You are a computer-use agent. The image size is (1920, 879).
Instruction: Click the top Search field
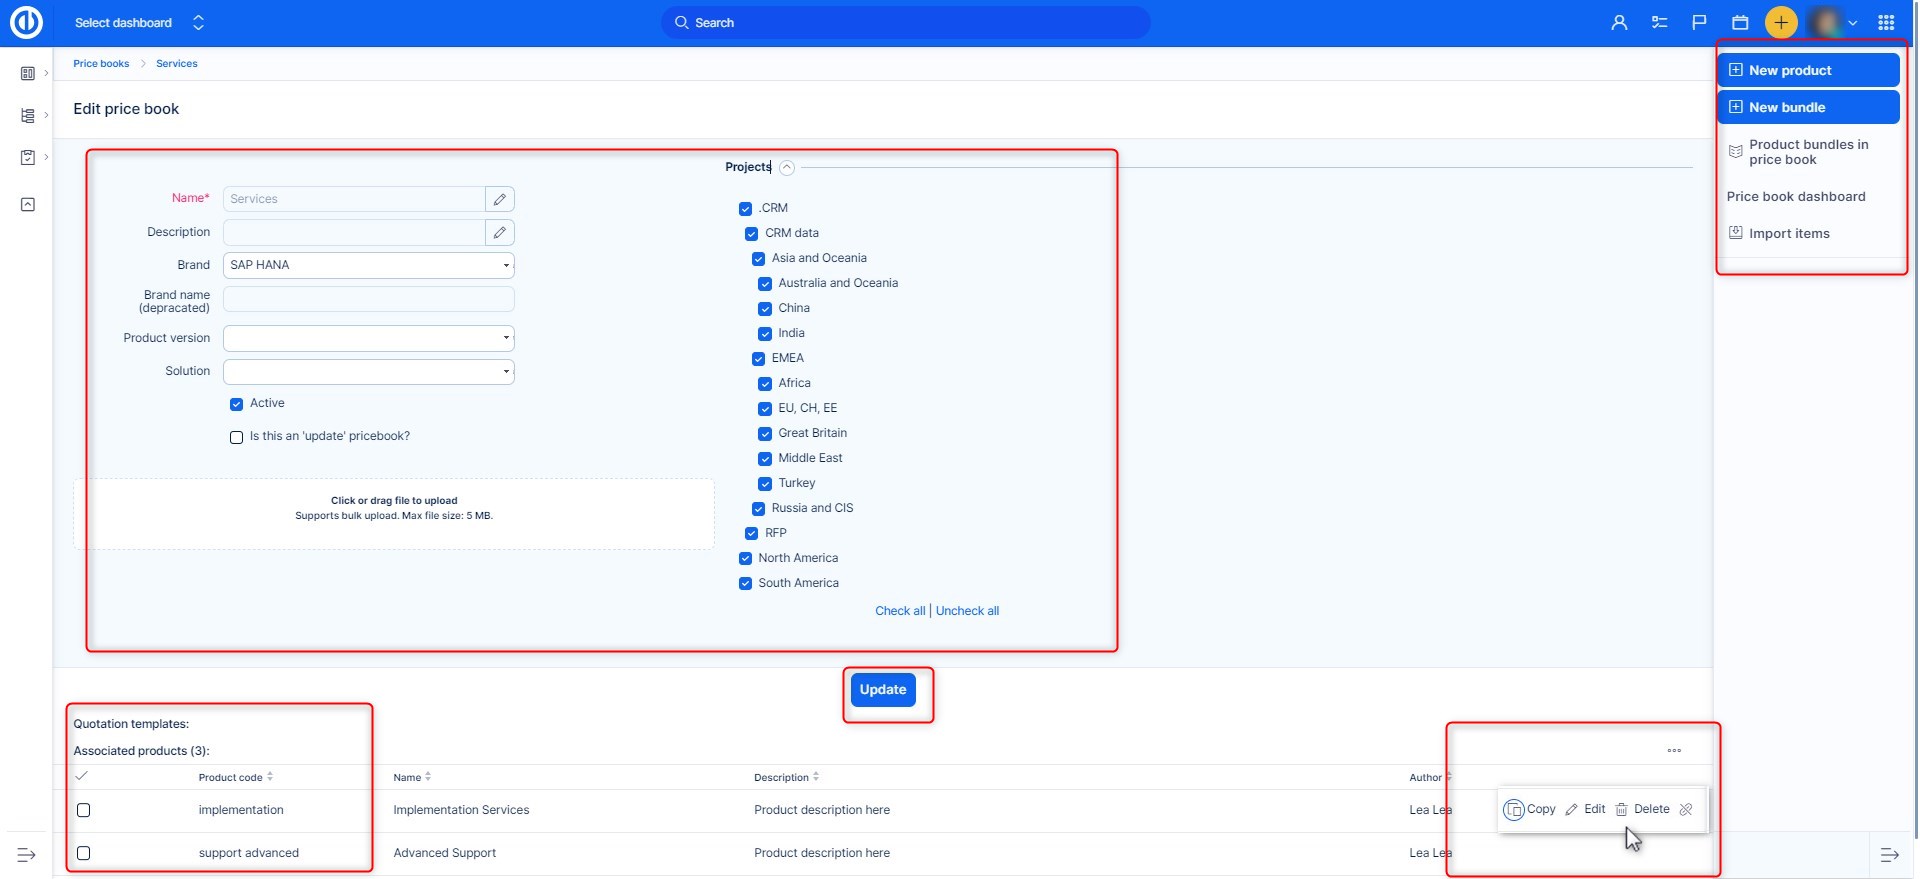905,22
